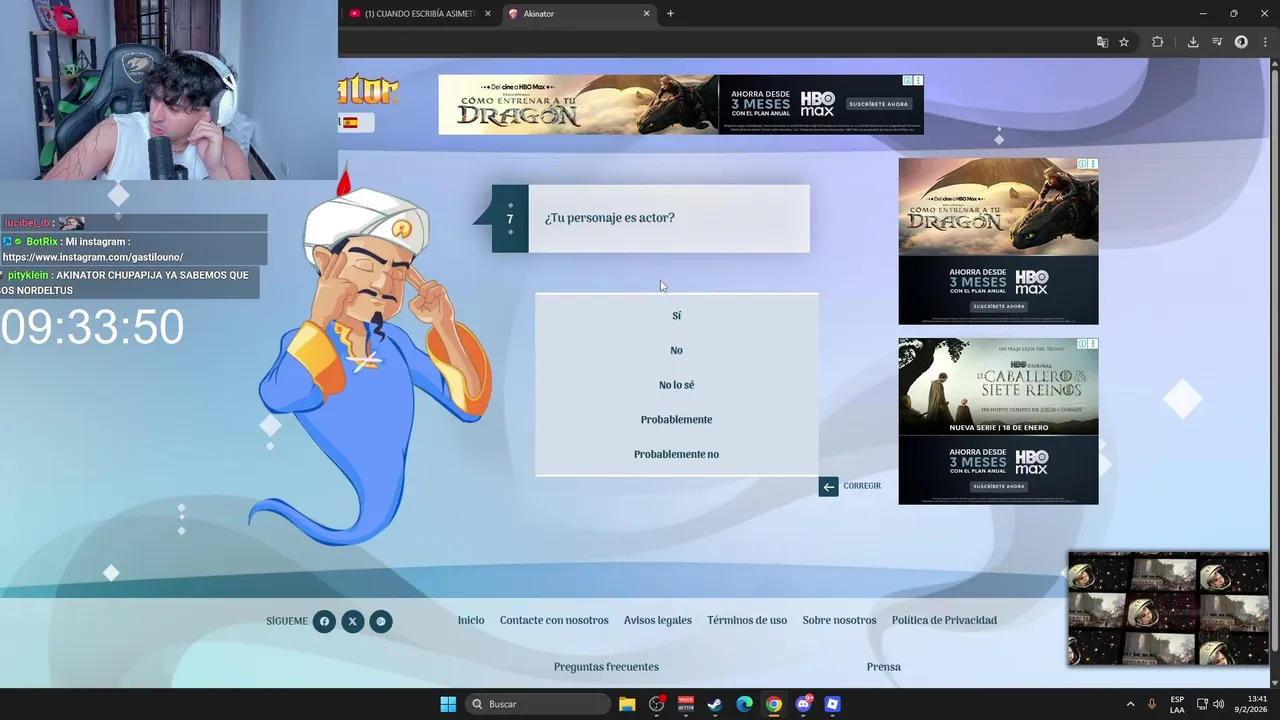Open the right-side 'Cómo entrenar a tu dragón' ad

998,241
